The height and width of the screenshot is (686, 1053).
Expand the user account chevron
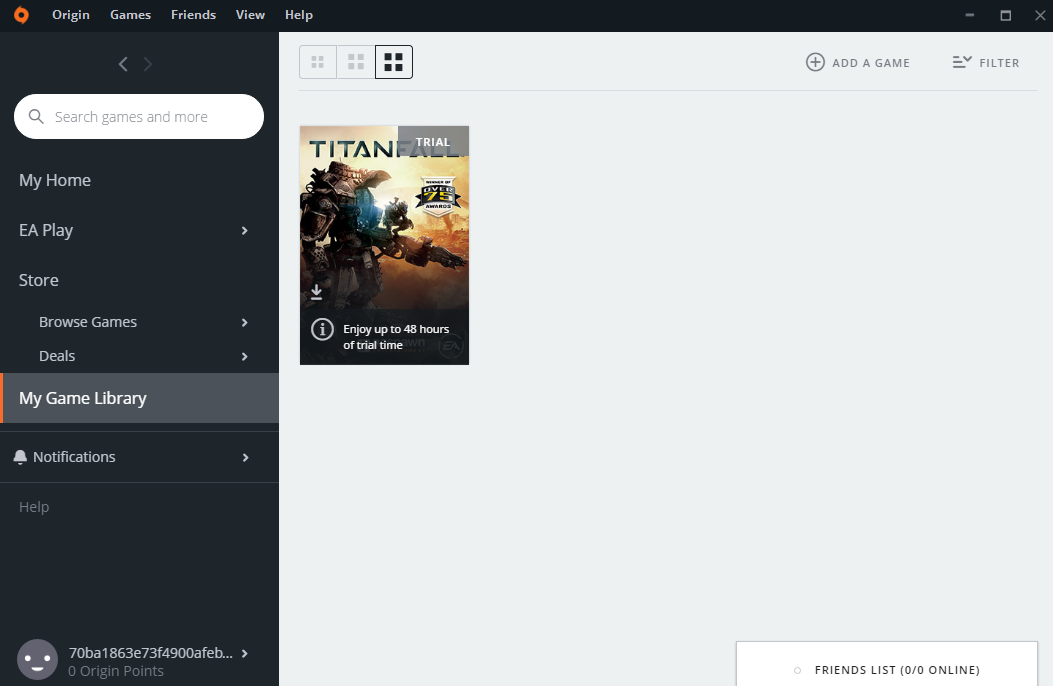244,654
